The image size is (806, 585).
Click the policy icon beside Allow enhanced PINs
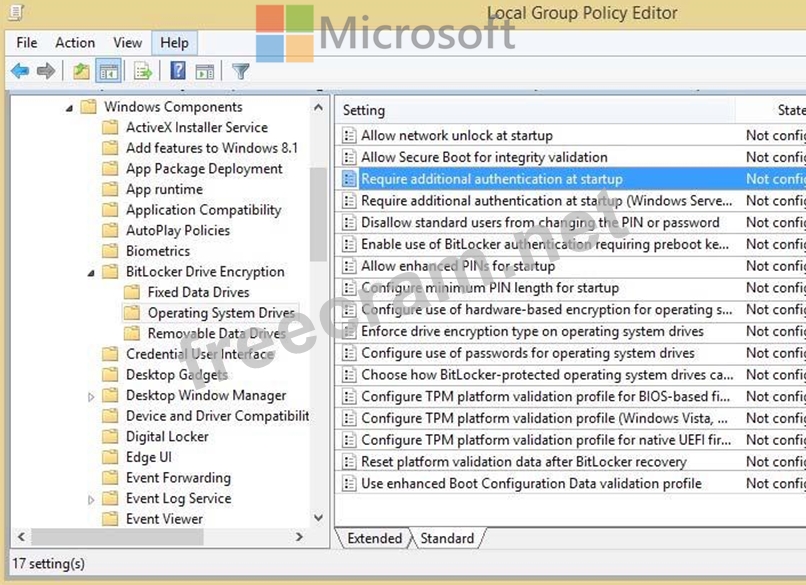coord(349,266)
